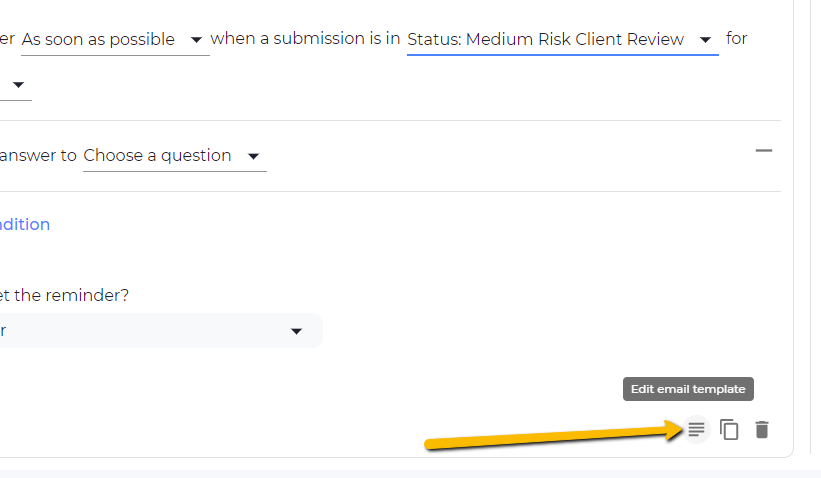Expand the small dropdown below the timing row
Screen dimensions: 821x478
coord(18,85)
